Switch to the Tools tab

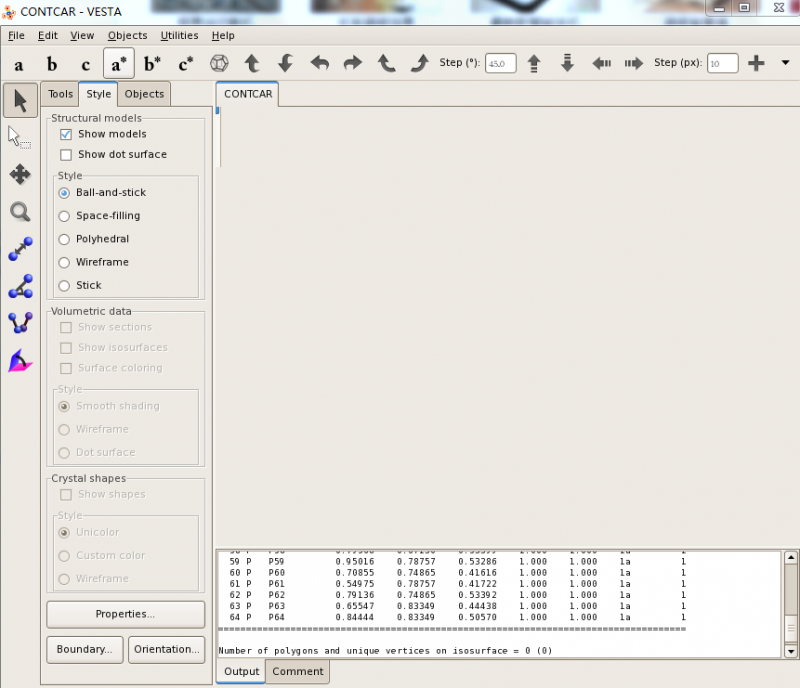60,94
